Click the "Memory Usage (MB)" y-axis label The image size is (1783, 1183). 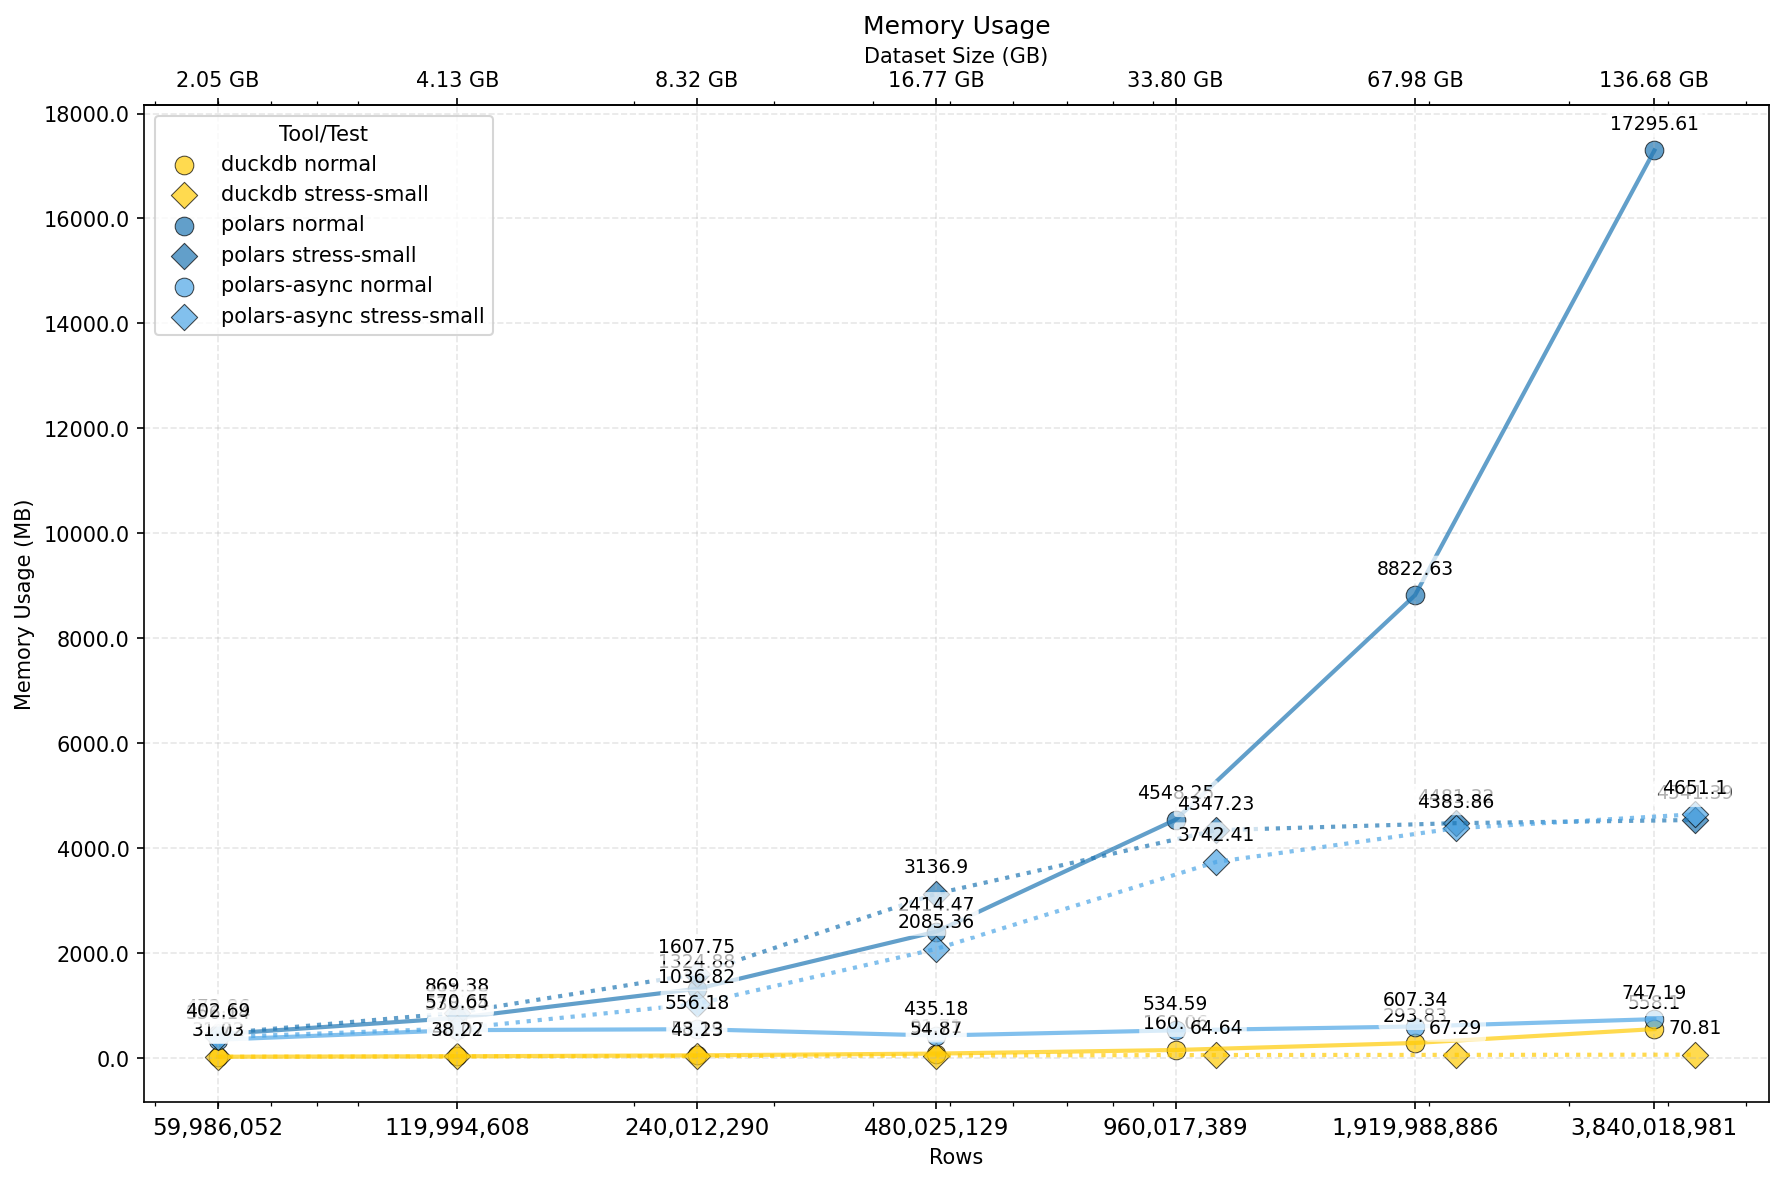[24, 604]
